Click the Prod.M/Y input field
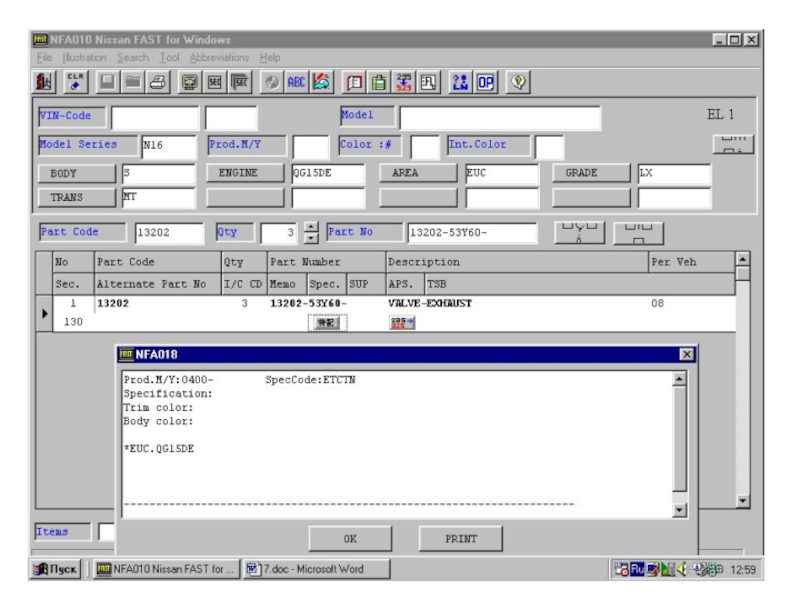The height and width of the screenshot is (600, 800). click(x=311, y=147)
